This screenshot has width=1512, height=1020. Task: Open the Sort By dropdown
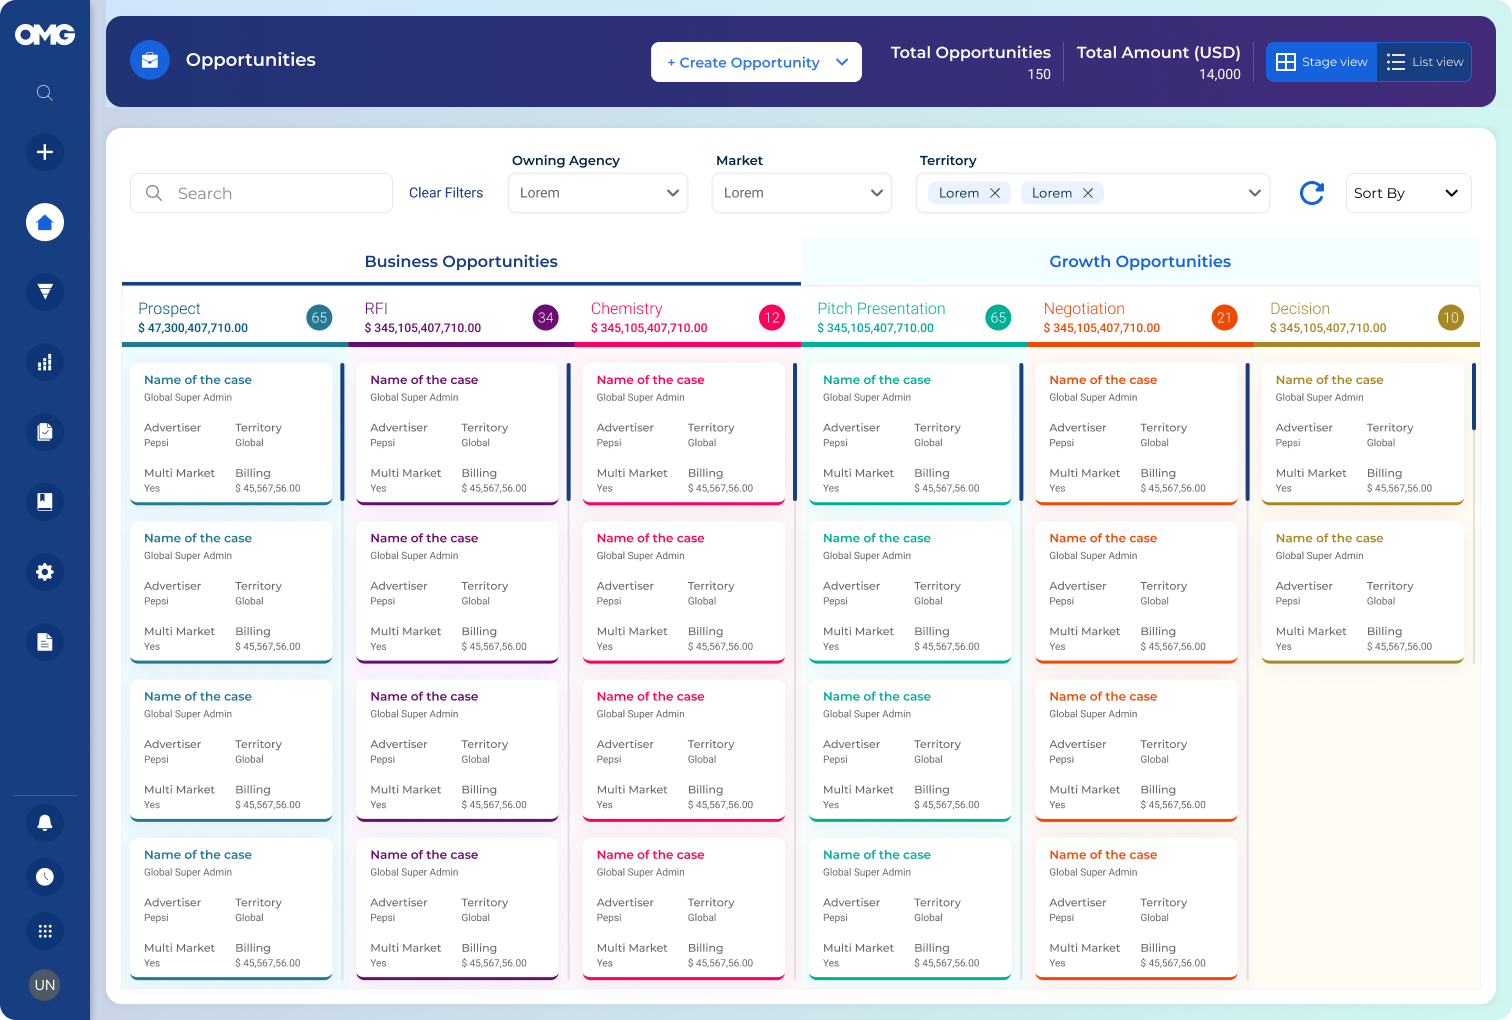(1407, 193)
